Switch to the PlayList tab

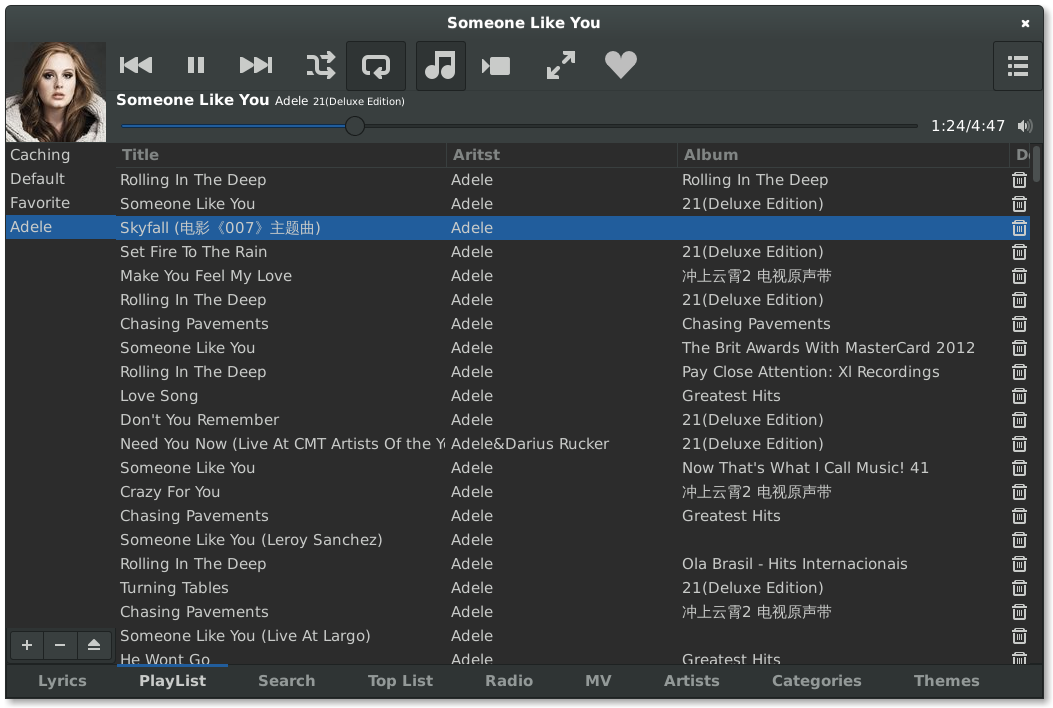pyautogui.click(x=173, y=680)
